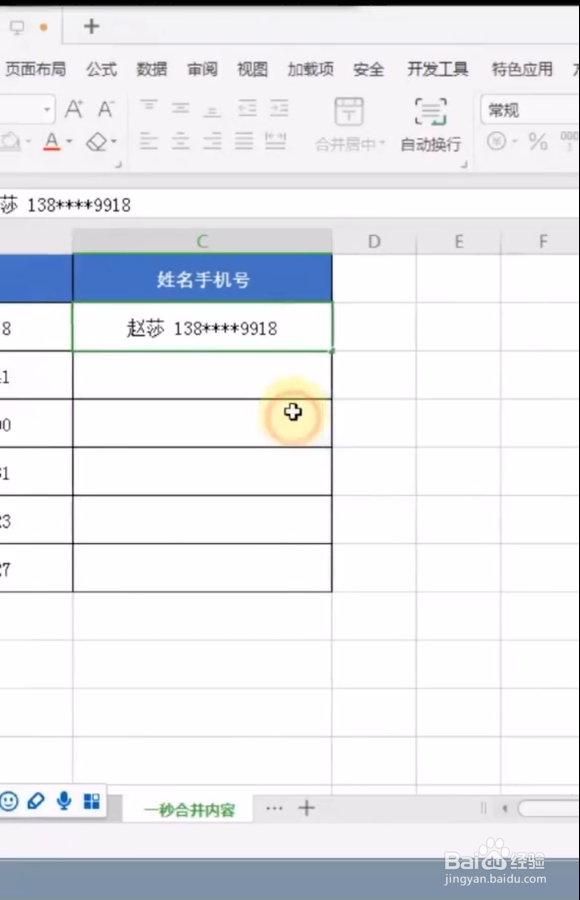Click the 合并居中 merge icon

[x=349, y=111]
